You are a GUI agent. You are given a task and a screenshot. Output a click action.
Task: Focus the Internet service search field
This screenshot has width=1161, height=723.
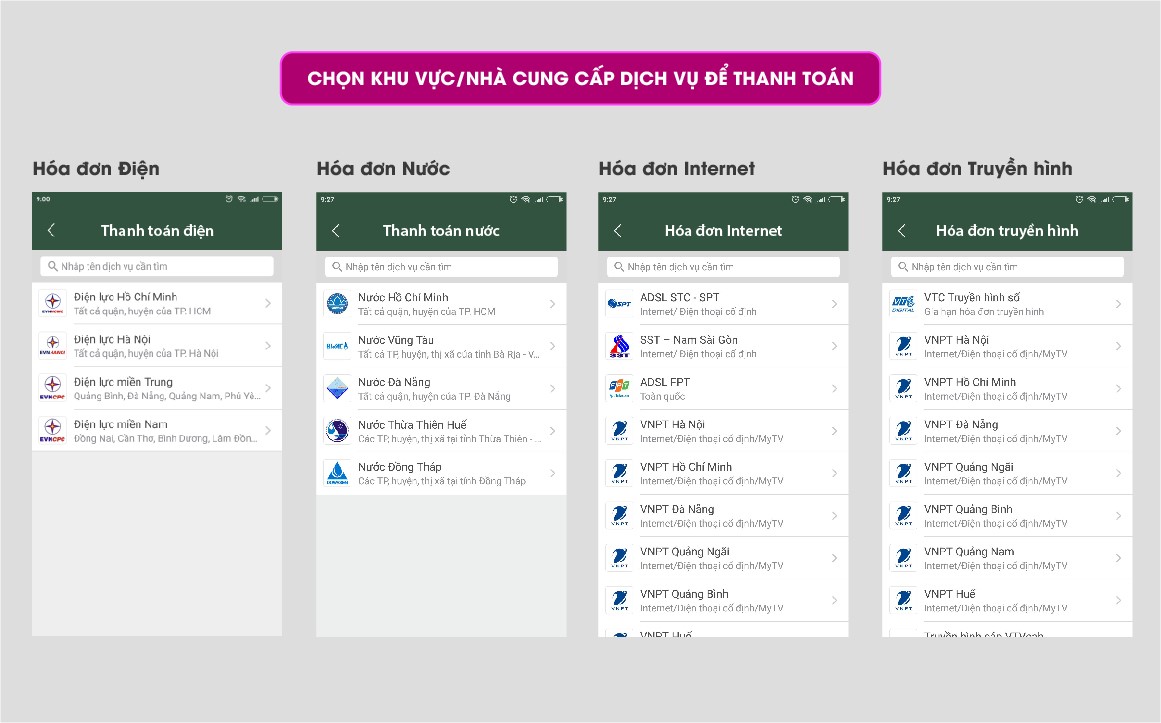[x=723, y=267]
